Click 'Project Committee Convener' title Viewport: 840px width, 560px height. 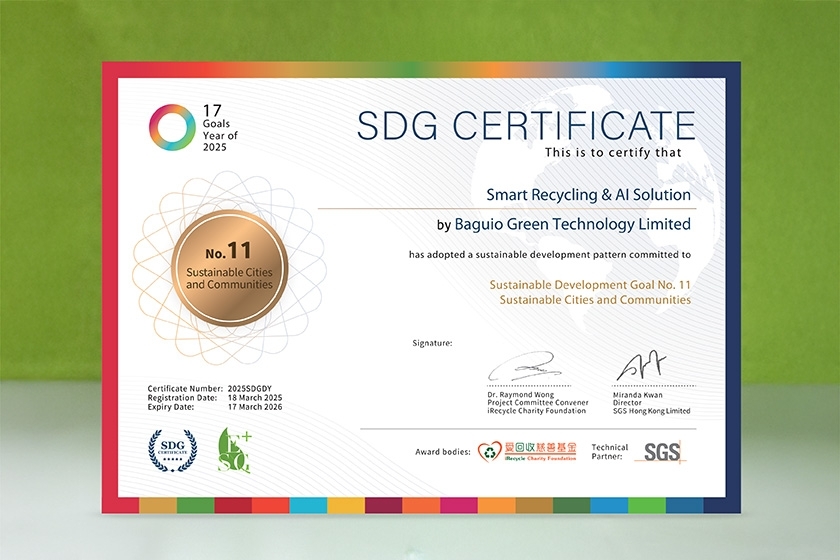coord(537,402)
